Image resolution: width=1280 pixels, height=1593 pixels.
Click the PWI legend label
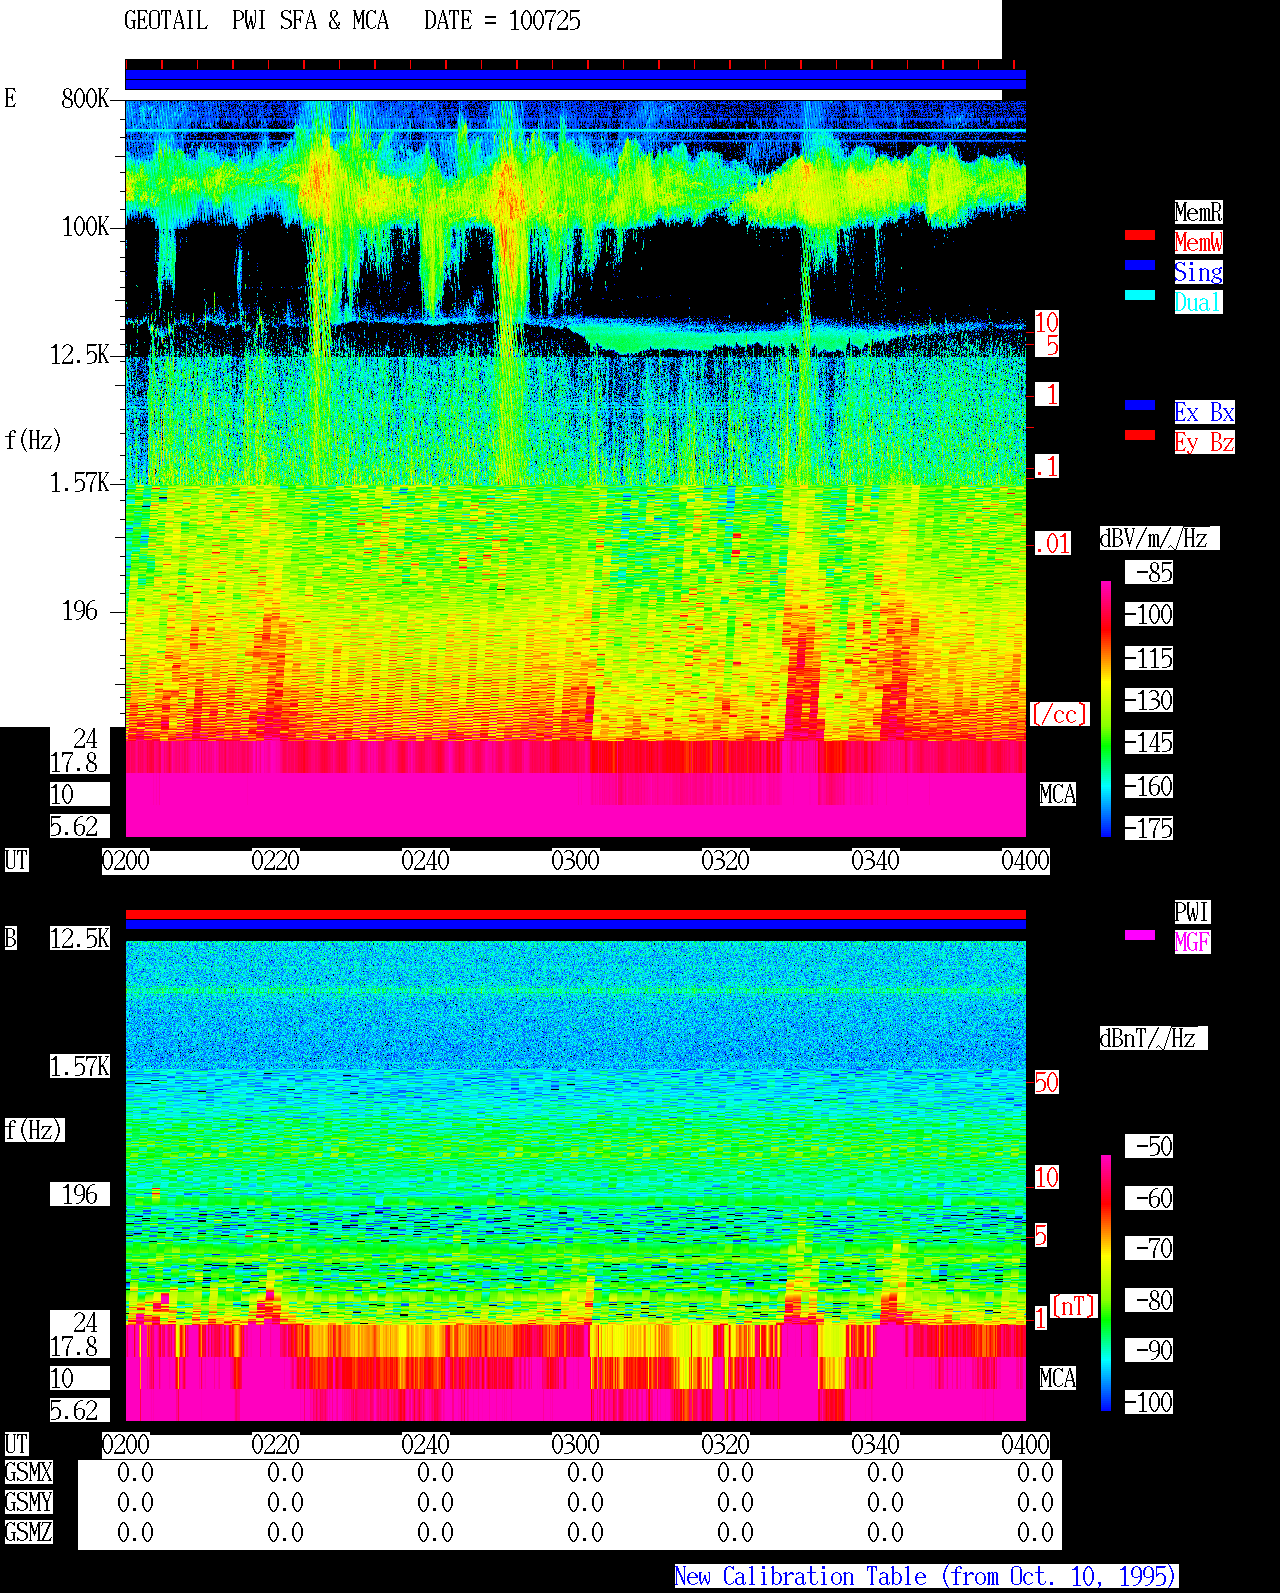pyautogui.click(x=1192, y=912)
